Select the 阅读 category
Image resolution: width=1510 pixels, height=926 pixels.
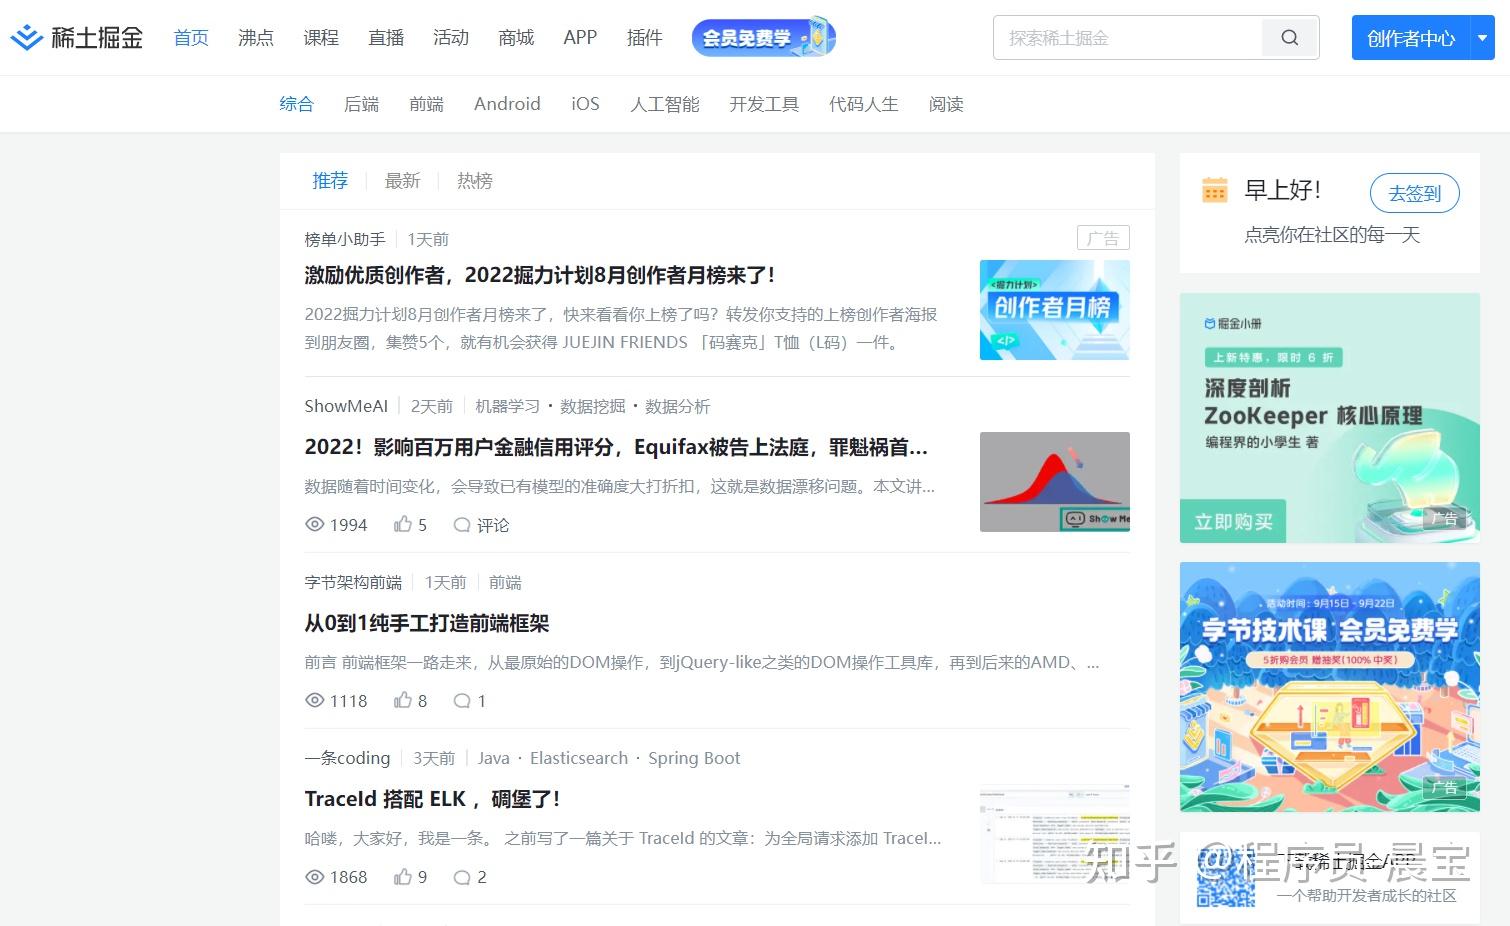(x=946, y=104)
